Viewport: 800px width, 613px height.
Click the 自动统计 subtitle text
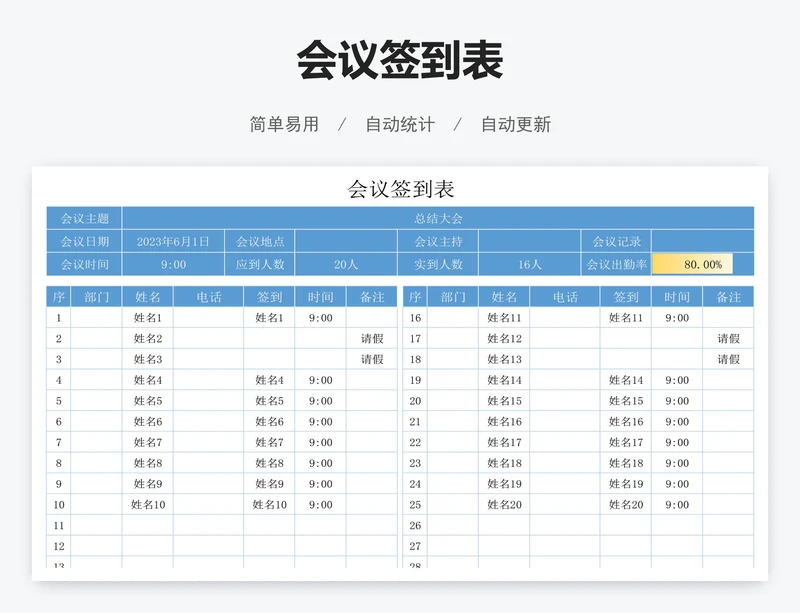tap(400, 124)
